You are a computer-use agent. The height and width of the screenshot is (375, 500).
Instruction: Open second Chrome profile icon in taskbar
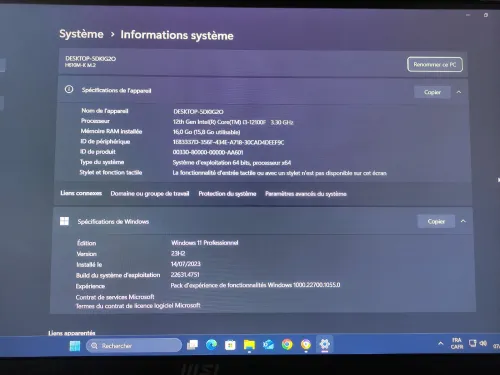tap(306, 344)
